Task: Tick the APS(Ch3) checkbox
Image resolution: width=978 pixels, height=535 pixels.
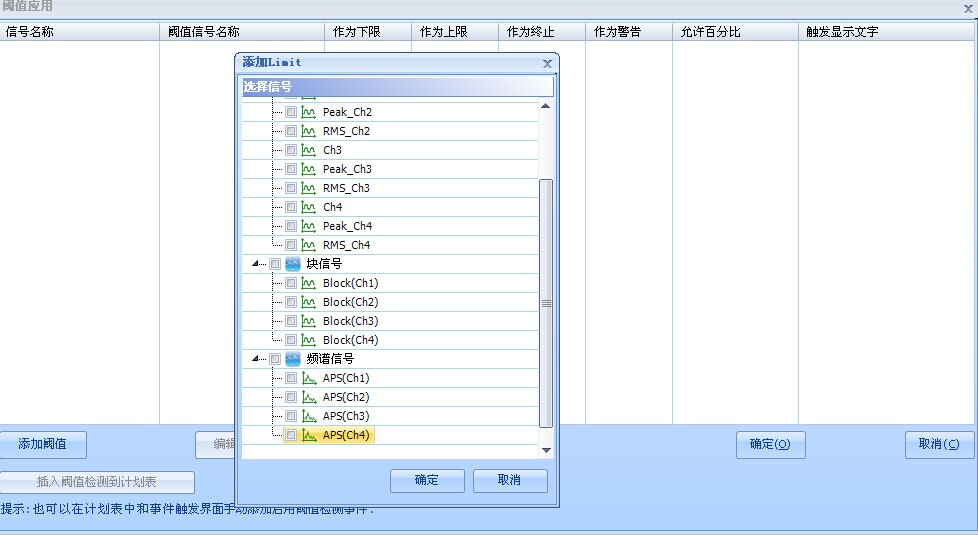Action: coord(291,416)
